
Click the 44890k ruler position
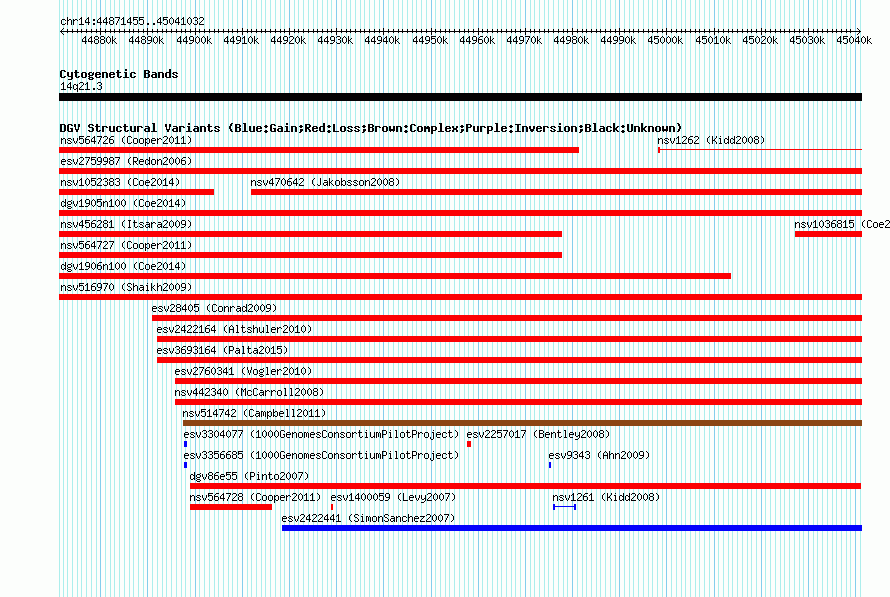[x=146, y=40]
